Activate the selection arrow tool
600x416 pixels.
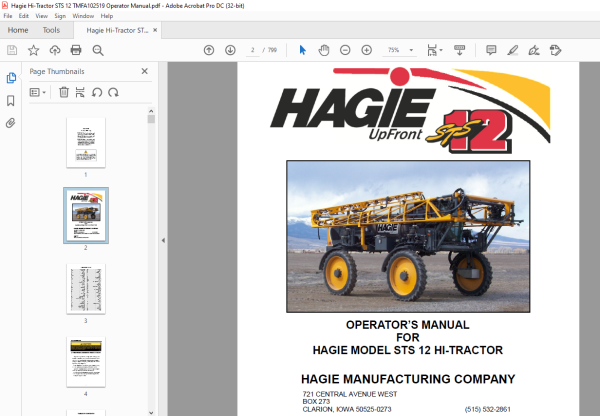coord(303,50)
